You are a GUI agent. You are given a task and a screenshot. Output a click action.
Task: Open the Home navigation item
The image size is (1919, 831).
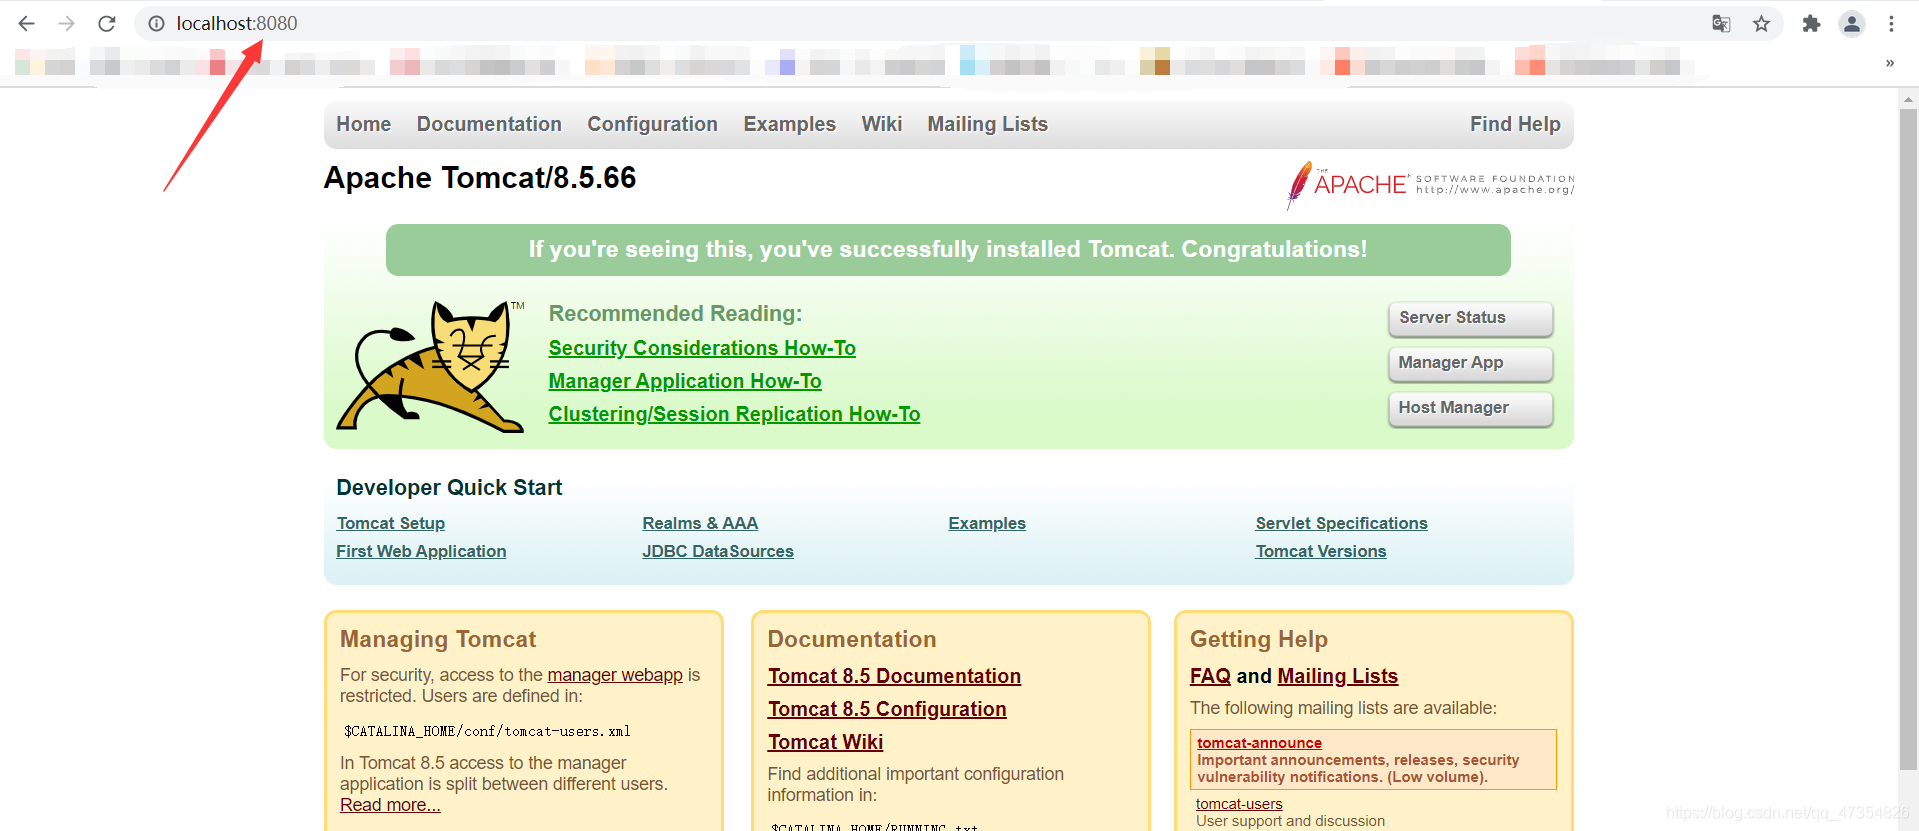point(364,124)
